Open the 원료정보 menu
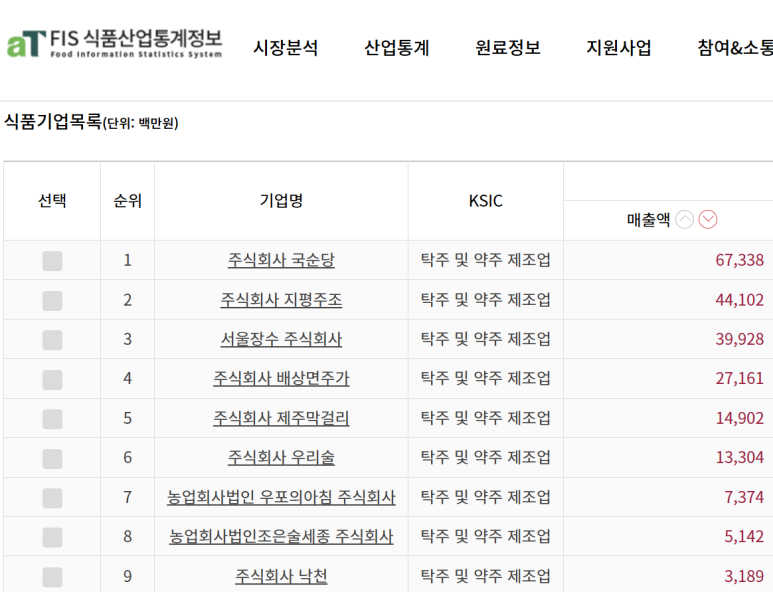The image size is (773, 592). (508, 48)
